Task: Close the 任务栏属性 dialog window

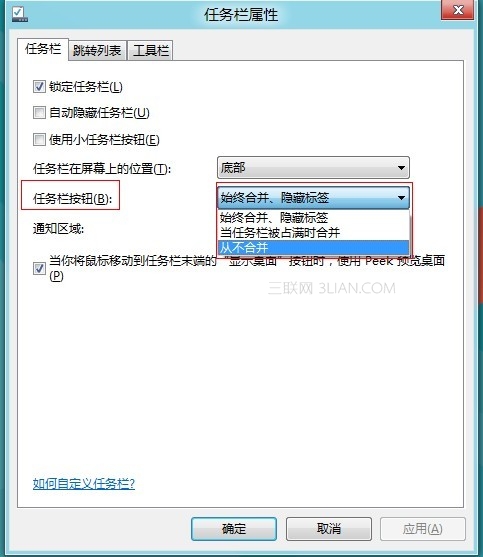Action: pos(457,10)
